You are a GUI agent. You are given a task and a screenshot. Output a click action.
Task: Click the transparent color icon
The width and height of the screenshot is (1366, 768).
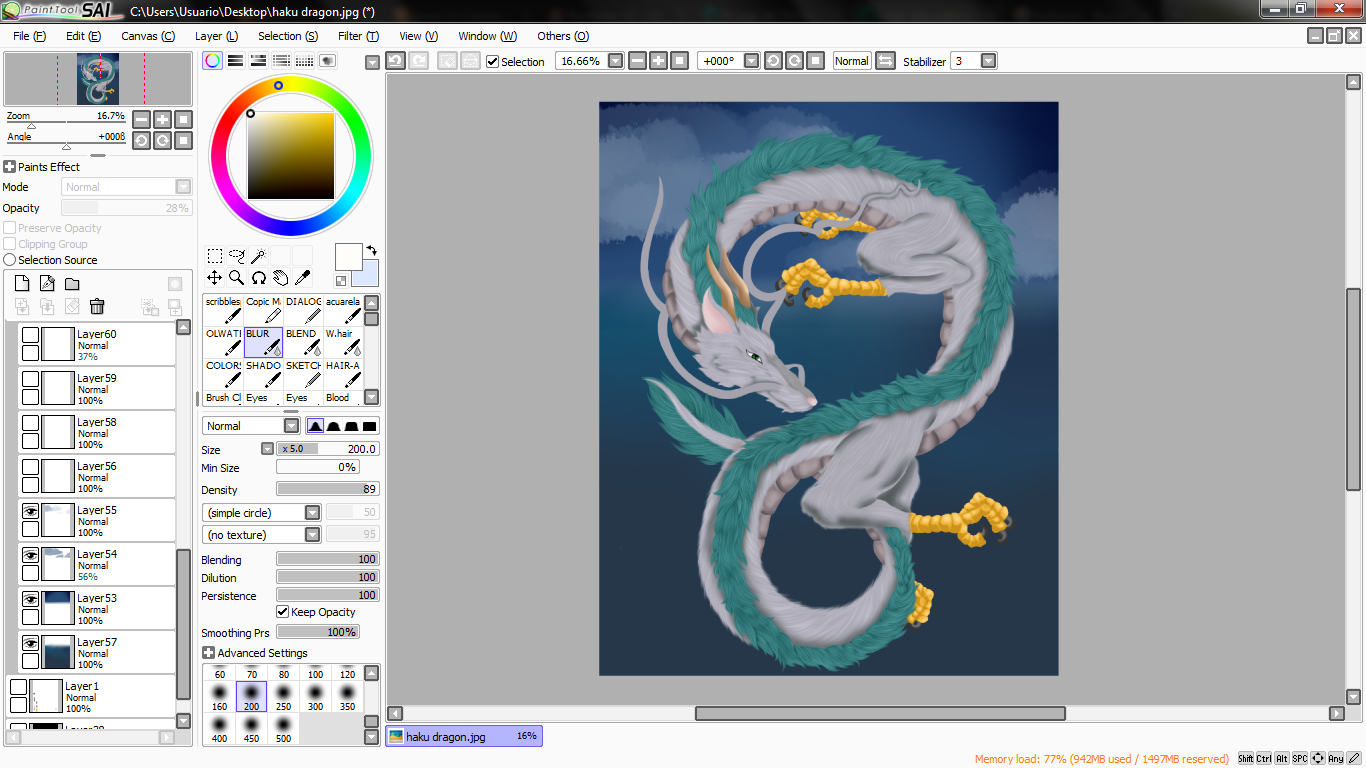tap(341, 281)
